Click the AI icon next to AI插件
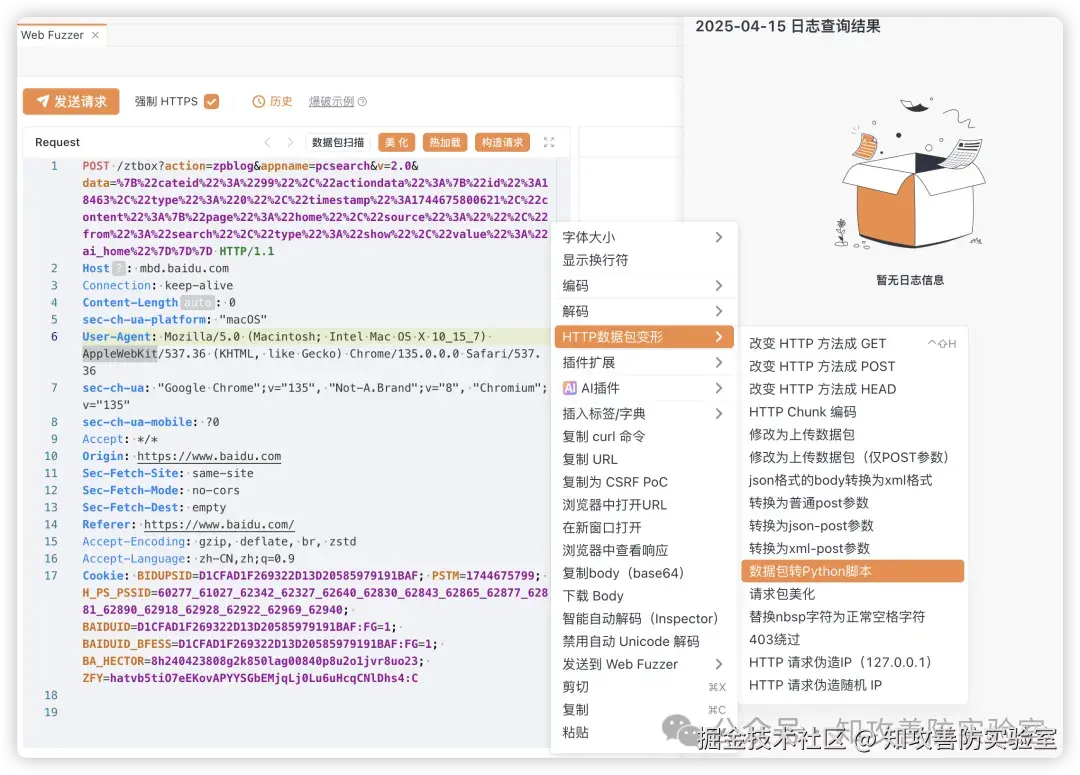The height and width of the screenshot is (775, 1080). click(570, 388)
